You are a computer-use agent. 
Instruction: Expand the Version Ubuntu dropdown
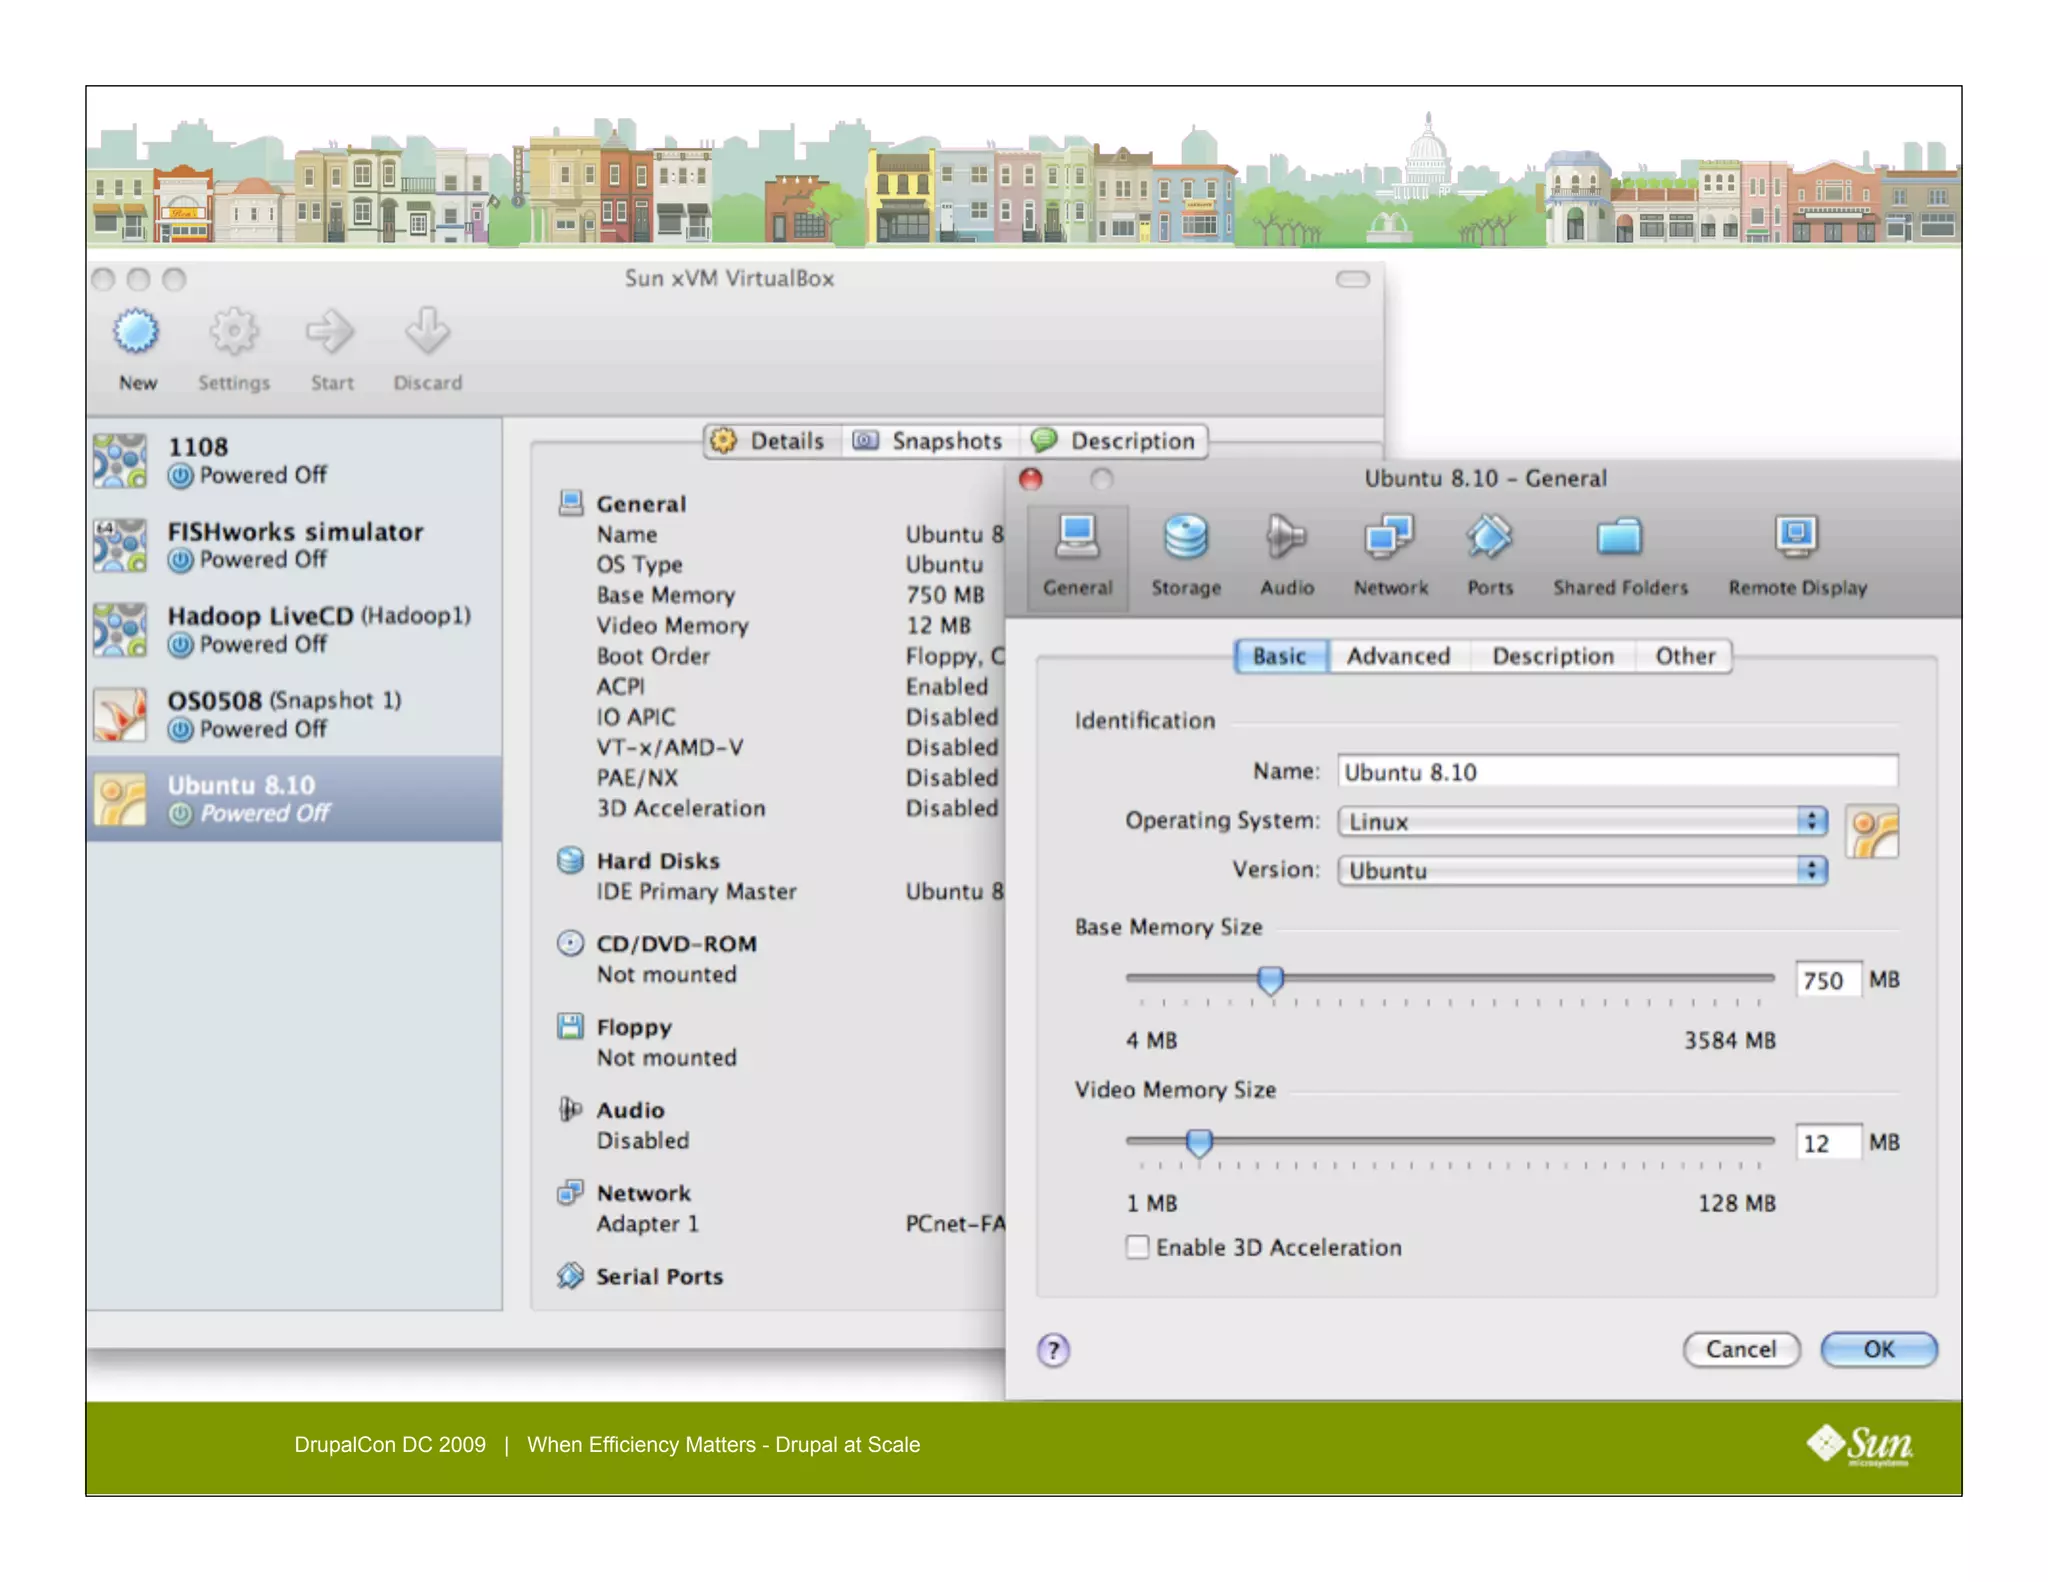(1582, 870)
